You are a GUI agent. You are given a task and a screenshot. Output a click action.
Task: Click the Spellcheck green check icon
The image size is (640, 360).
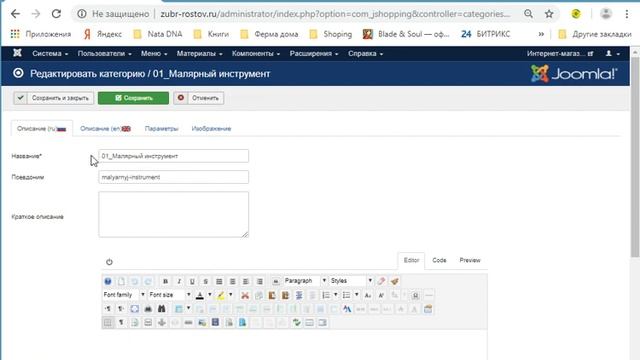(296, 323)
